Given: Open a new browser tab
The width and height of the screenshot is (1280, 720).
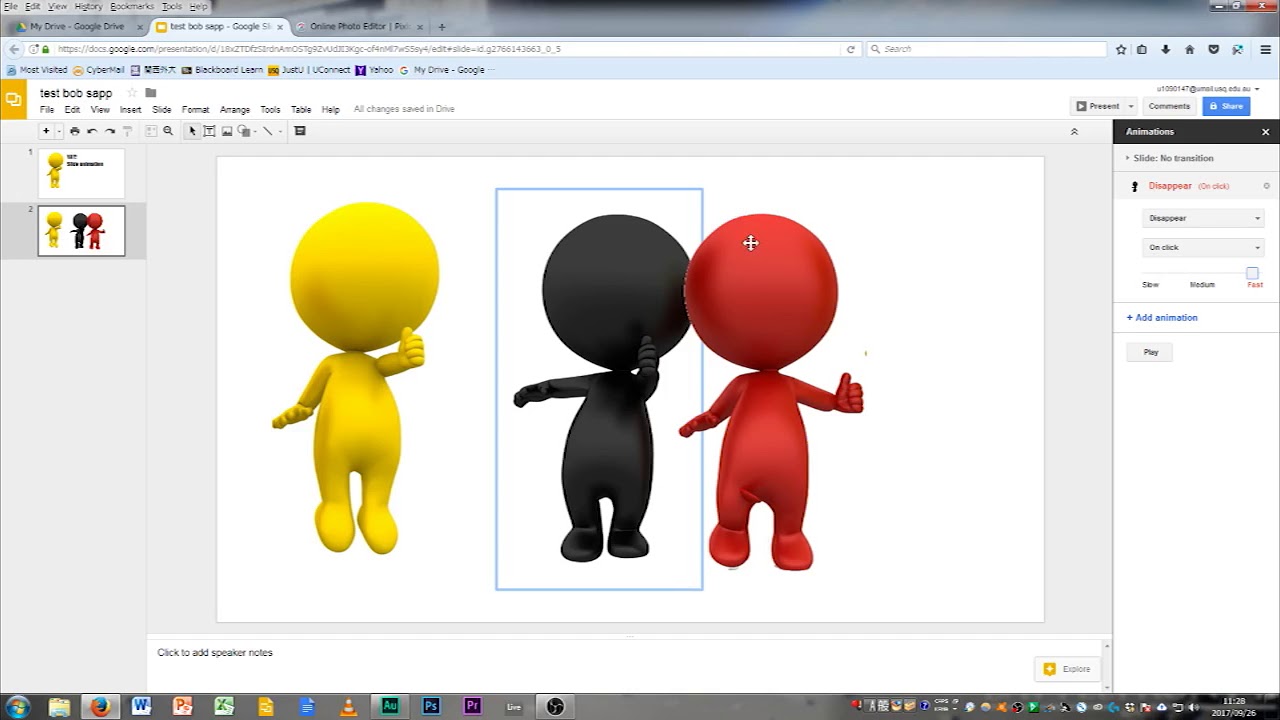Looking at the screenshot, I should click(441, 27).
